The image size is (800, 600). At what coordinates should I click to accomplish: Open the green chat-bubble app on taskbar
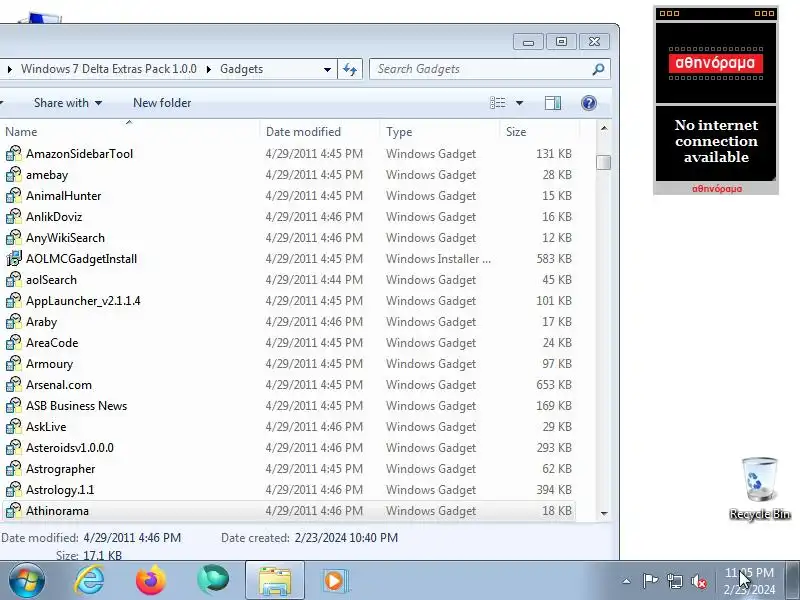213,580
